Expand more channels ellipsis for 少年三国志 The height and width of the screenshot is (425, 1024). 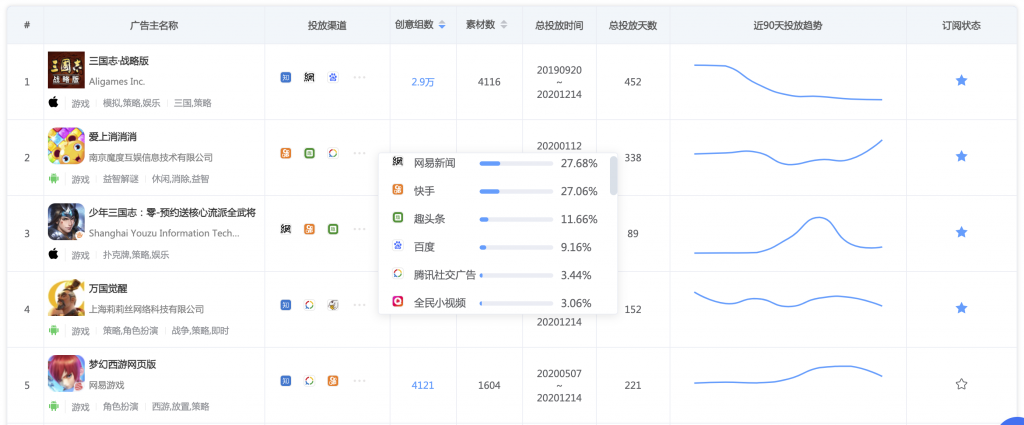pyautogui.click(x=359, y=229)
